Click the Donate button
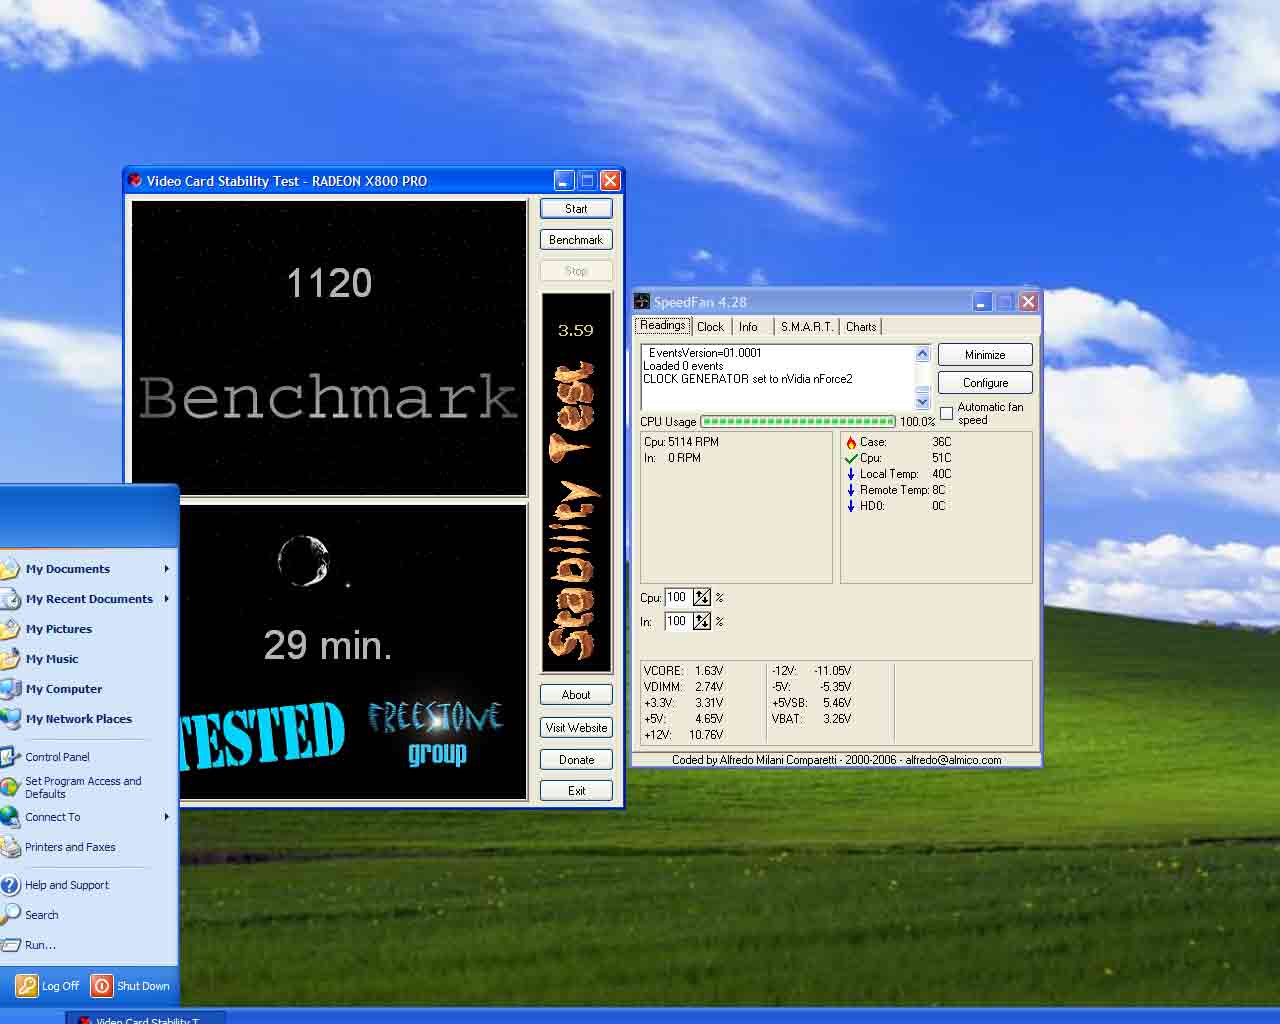The width and height of the screenshot is (1280, 1024). [576, 760]
